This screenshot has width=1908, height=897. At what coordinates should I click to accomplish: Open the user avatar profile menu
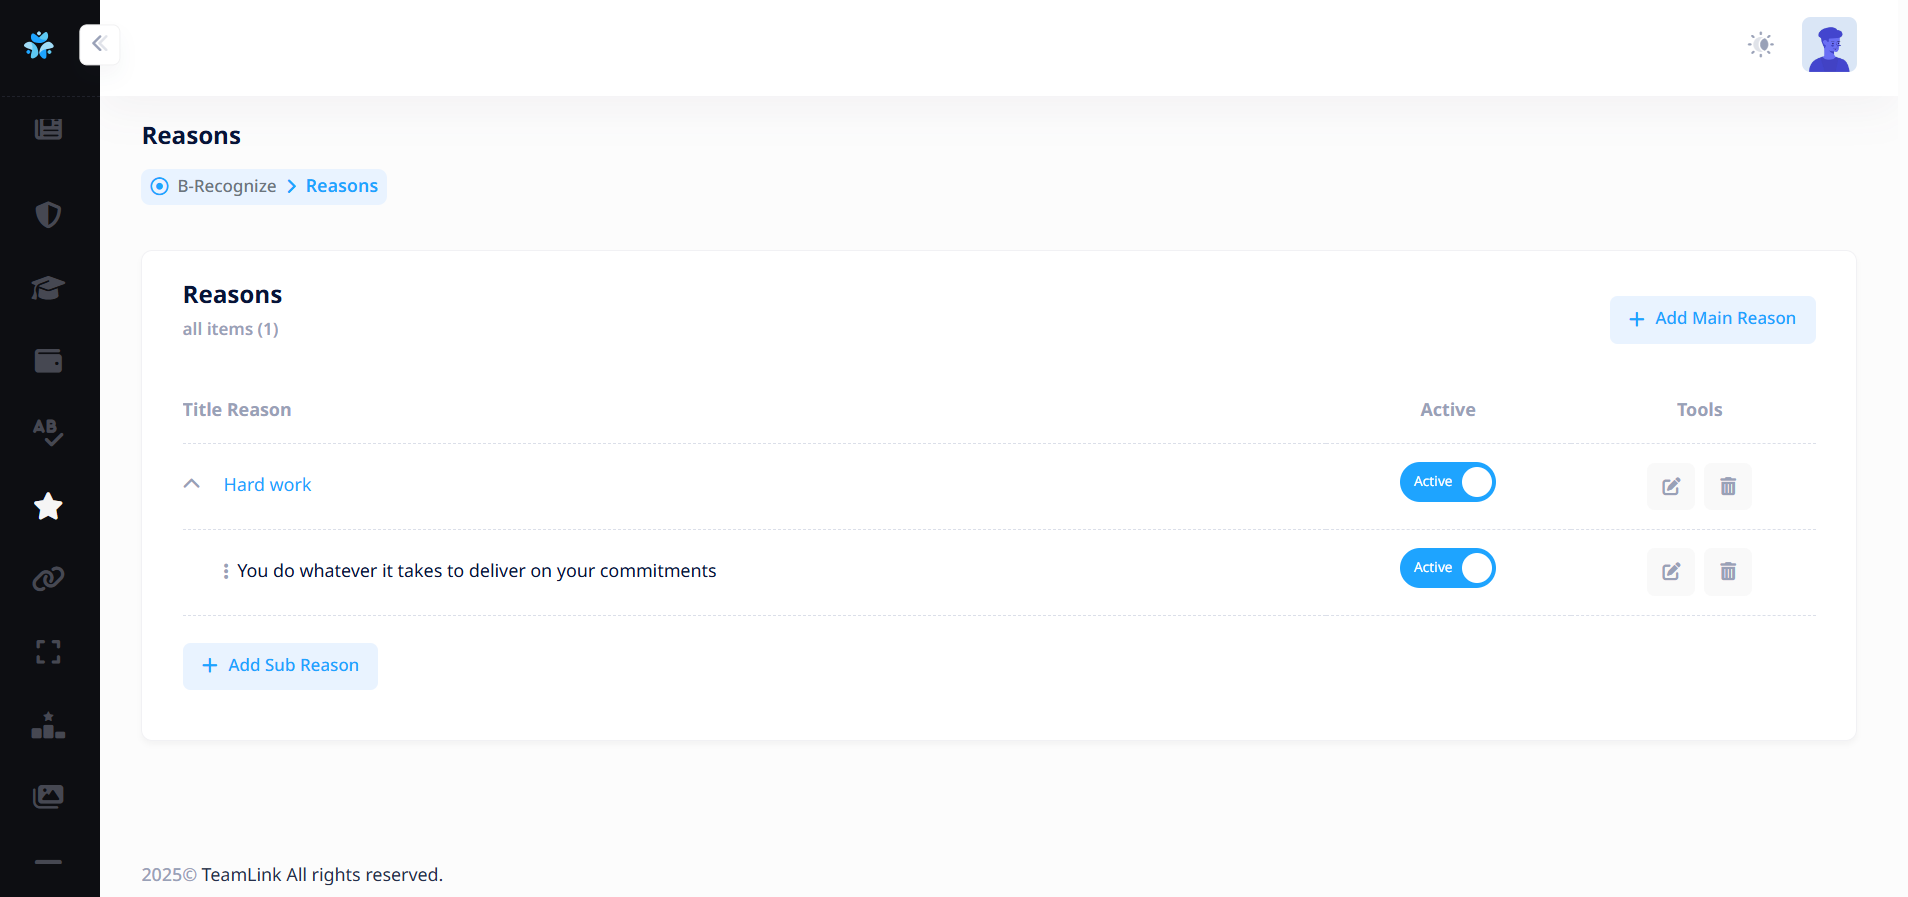[1829, 45]
